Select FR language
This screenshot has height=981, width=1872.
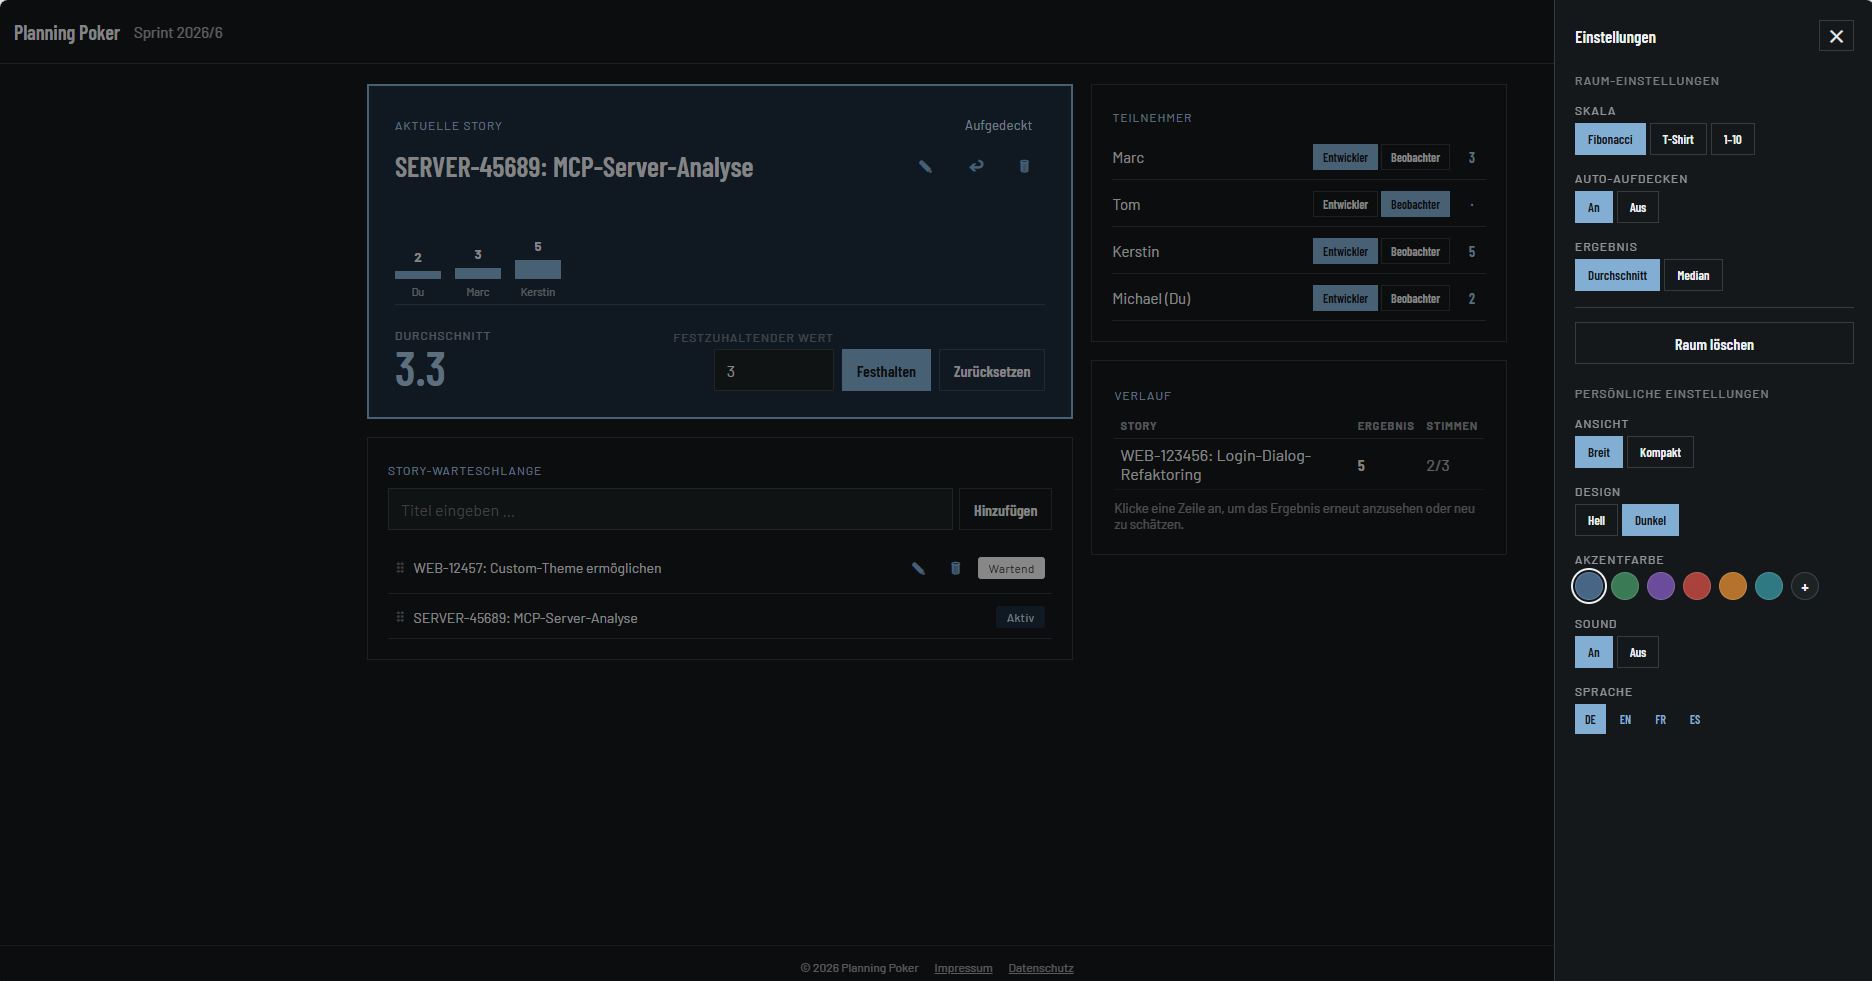point(1660,719)
